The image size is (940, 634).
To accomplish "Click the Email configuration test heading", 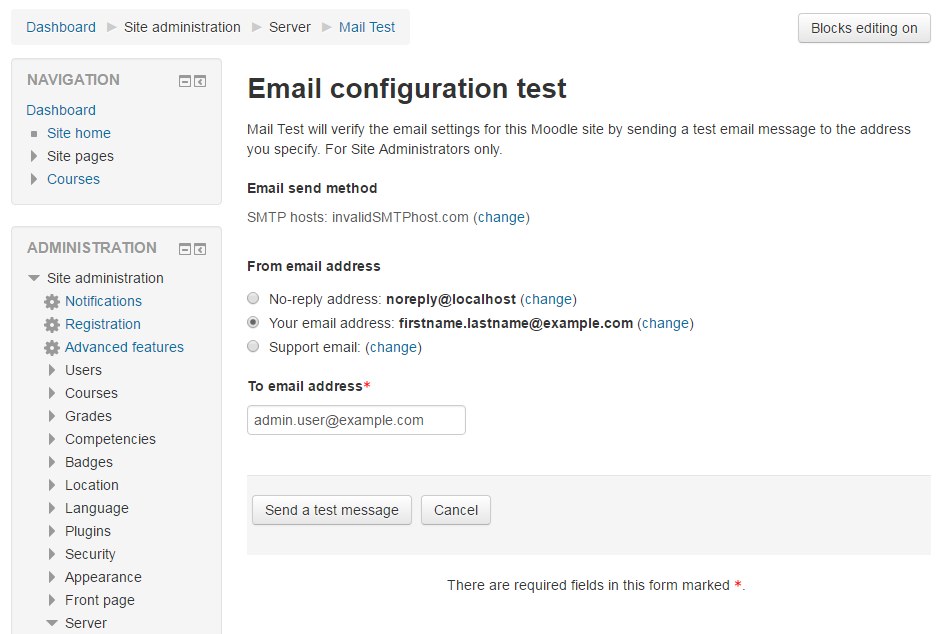I will click(x=406, y=89).
